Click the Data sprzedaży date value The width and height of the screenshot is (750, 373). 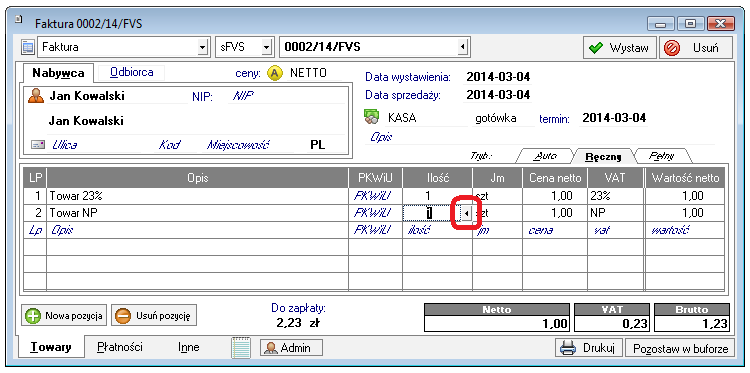(498, 95)
